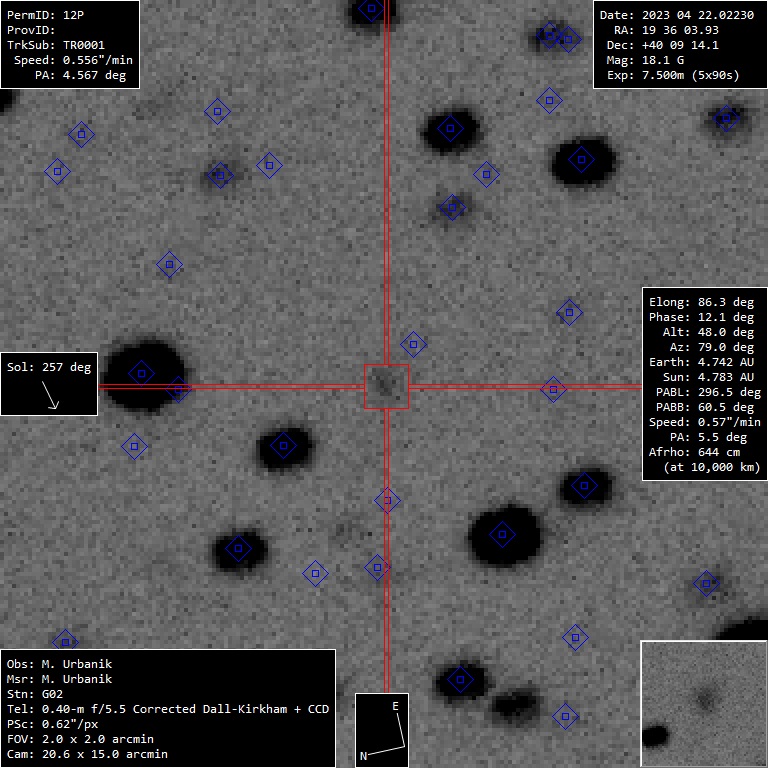The width and height of the screenshot is (768, 768).
Task: Click the red target box around the comet
Action: (386, 386)
